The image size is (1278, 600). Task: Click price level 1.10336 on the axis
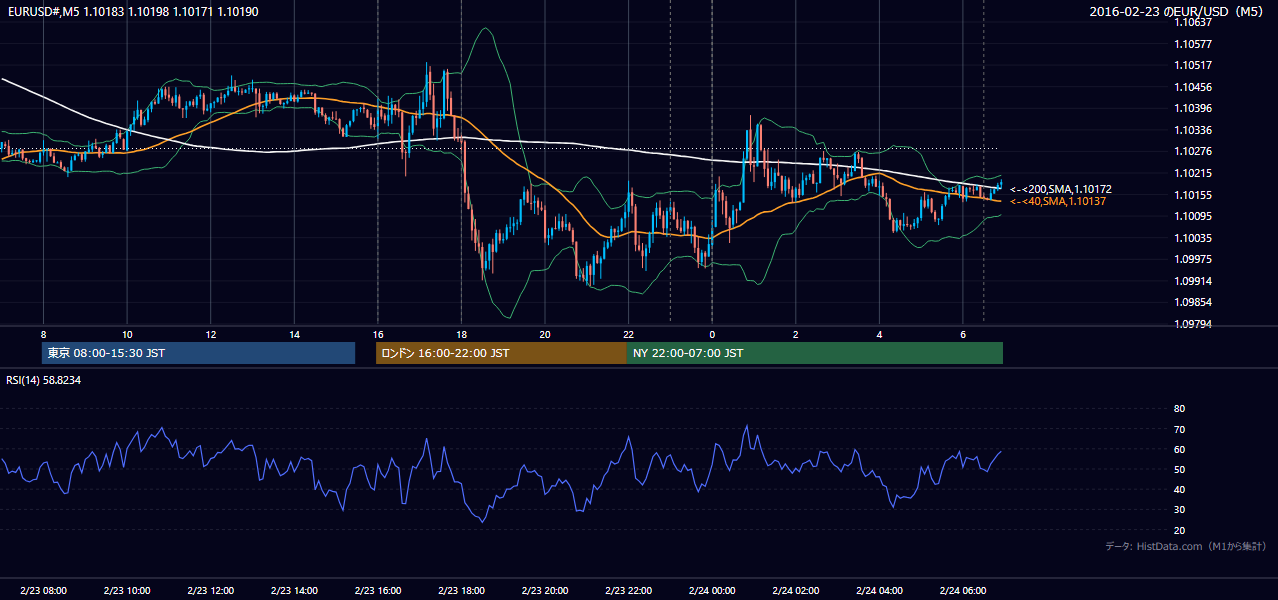point(1193,130)
